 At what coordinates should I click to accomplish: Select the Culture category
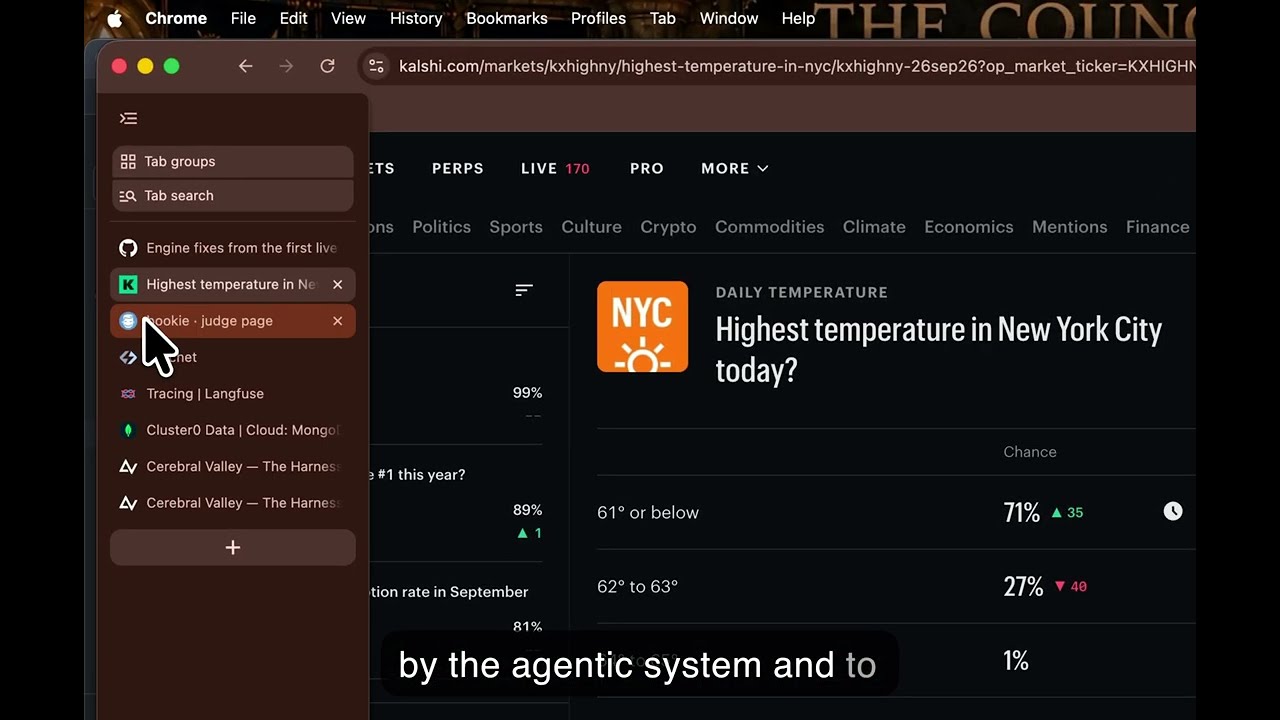[591, 227]
